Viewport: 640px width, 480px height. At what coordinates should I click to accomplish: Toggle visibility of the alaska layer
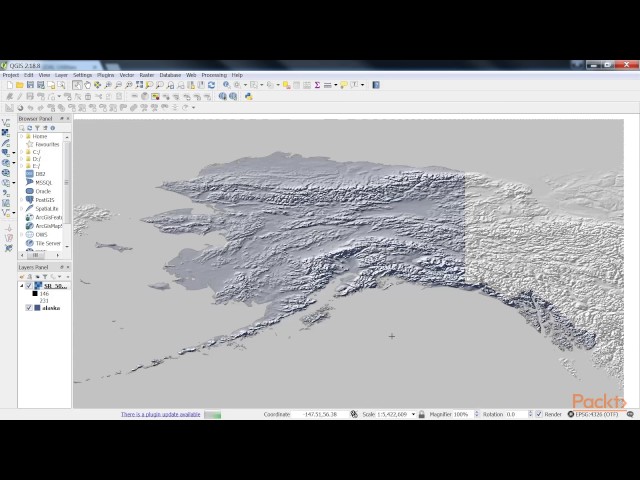(29, 308)
